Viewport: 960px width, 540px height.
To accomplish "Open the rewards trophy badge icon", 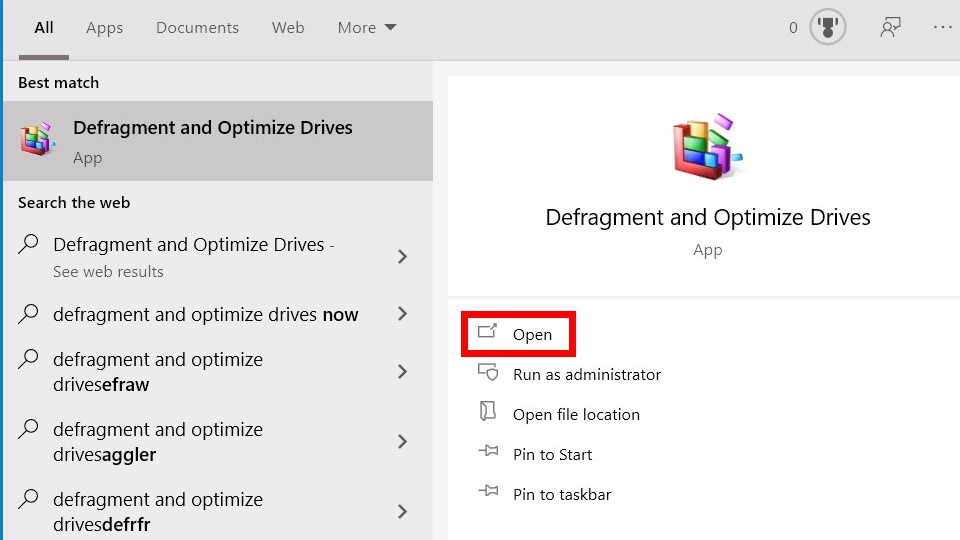I will [x=828, y=28].
